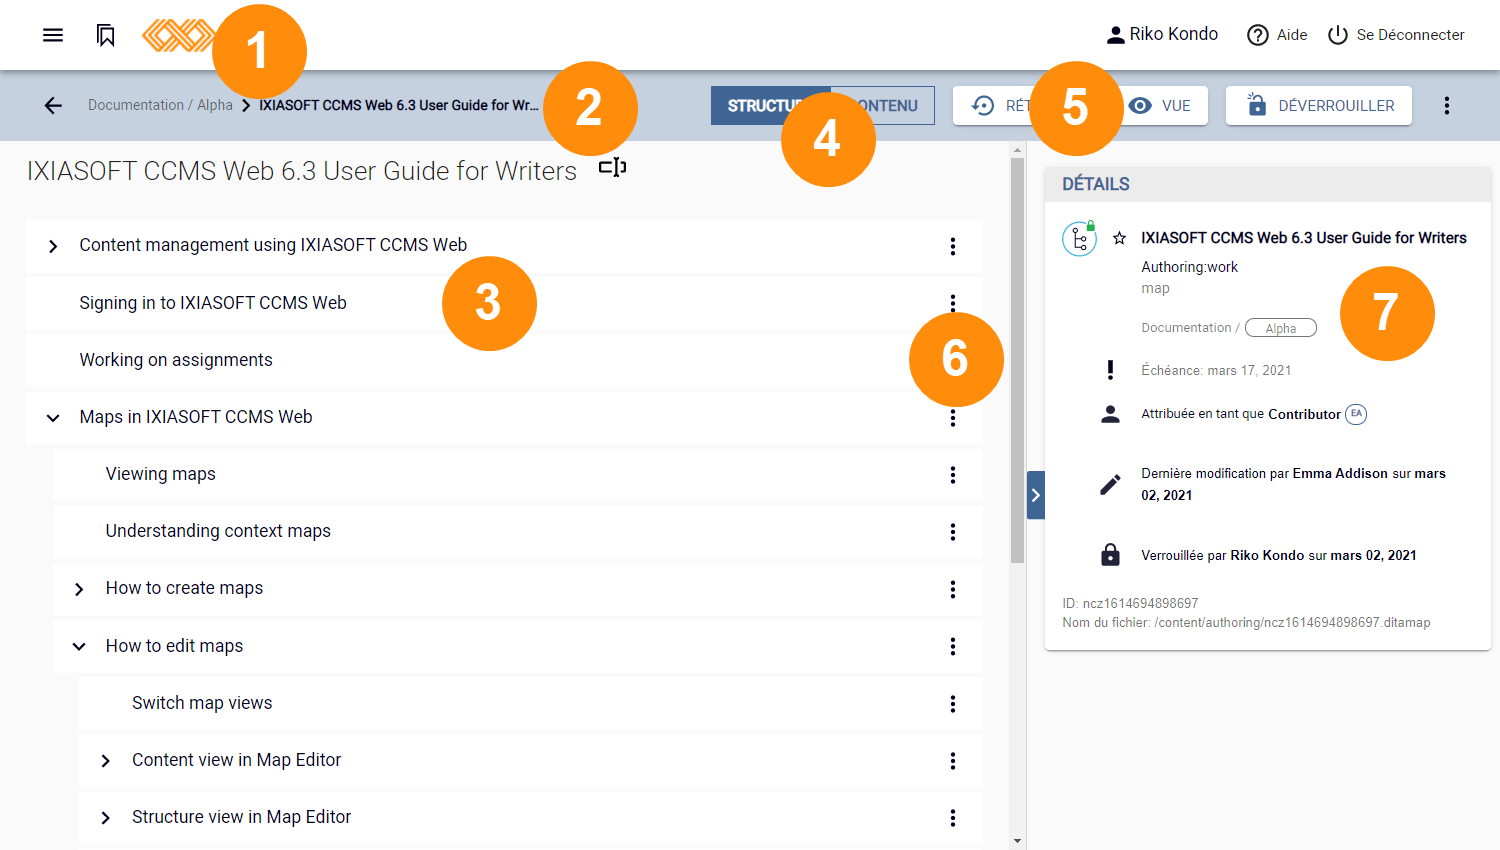Click the lock icon in Détails
1500x850 pixels.
click(1110, 555)
